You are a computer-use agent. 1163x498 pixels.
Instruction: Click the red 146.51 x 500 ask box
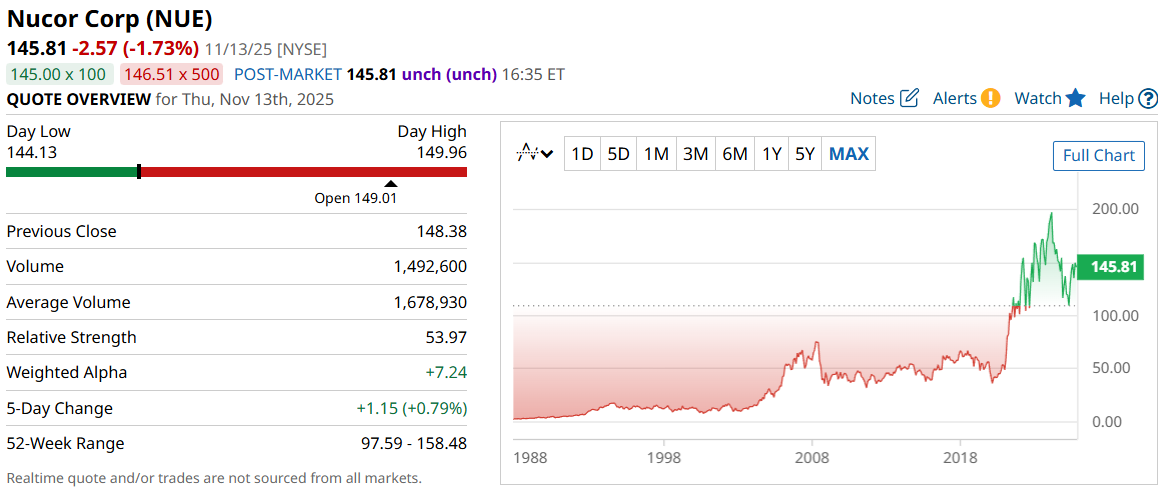click(x=172, y=74)
